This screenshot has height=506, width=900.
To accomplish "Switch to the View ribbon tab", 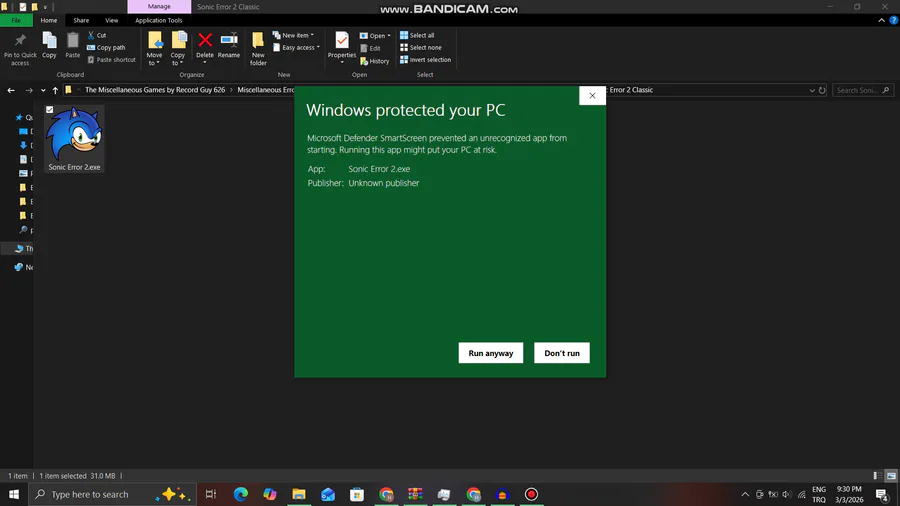I will [111, 20].
